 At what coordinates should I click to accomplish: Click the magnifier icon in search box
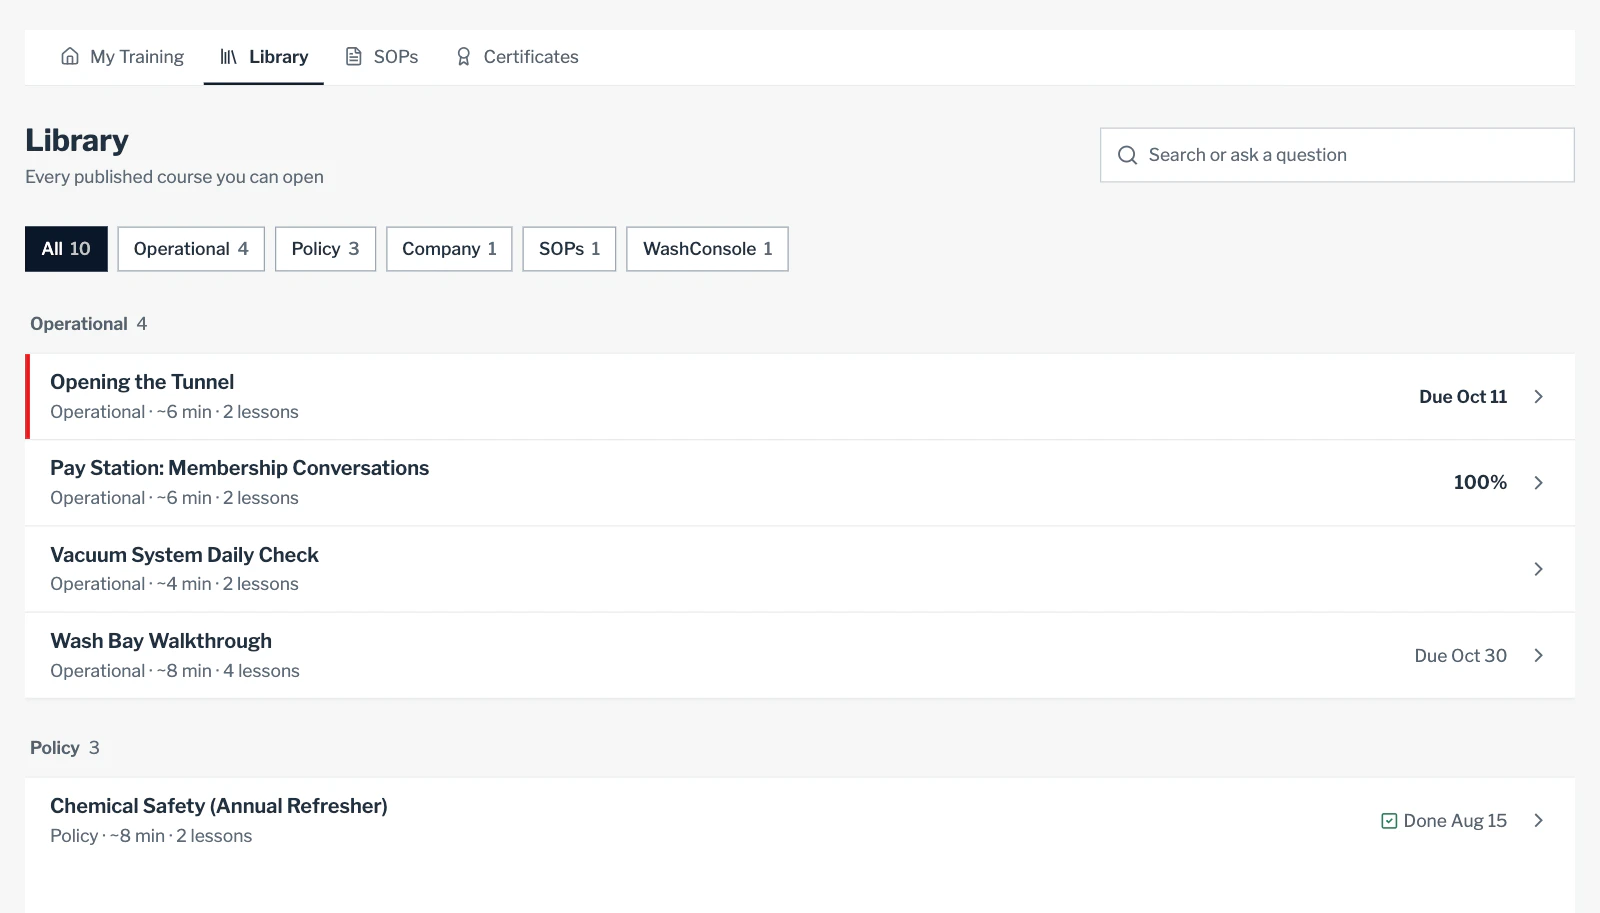coord(1127,155)
